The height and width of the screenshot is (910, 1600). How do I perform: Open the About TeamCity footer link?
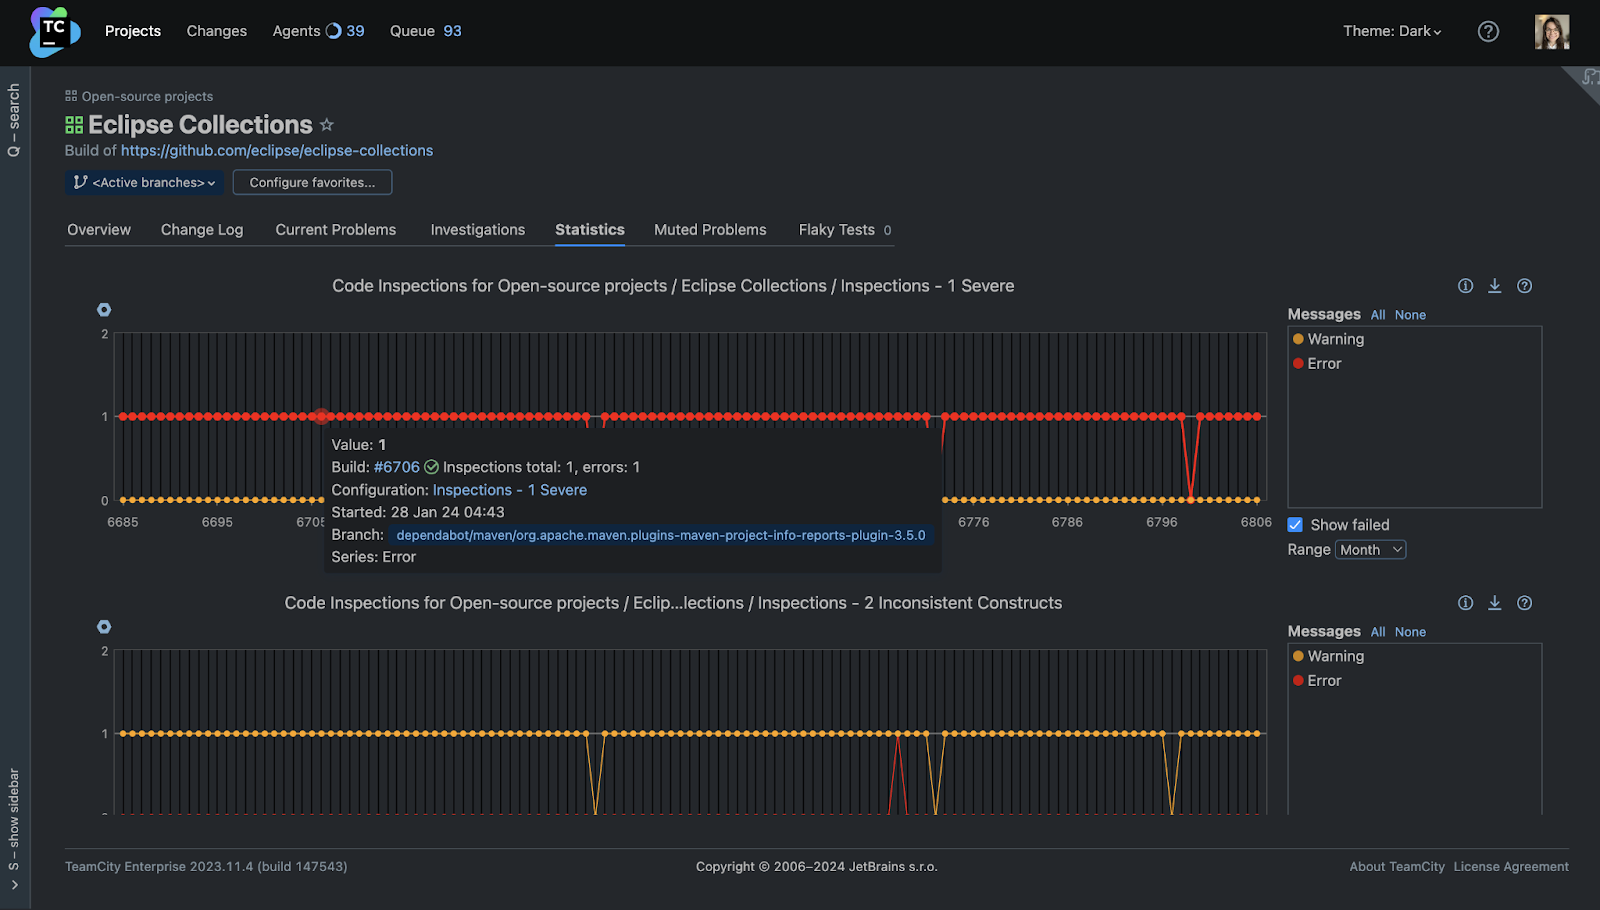1397,867
